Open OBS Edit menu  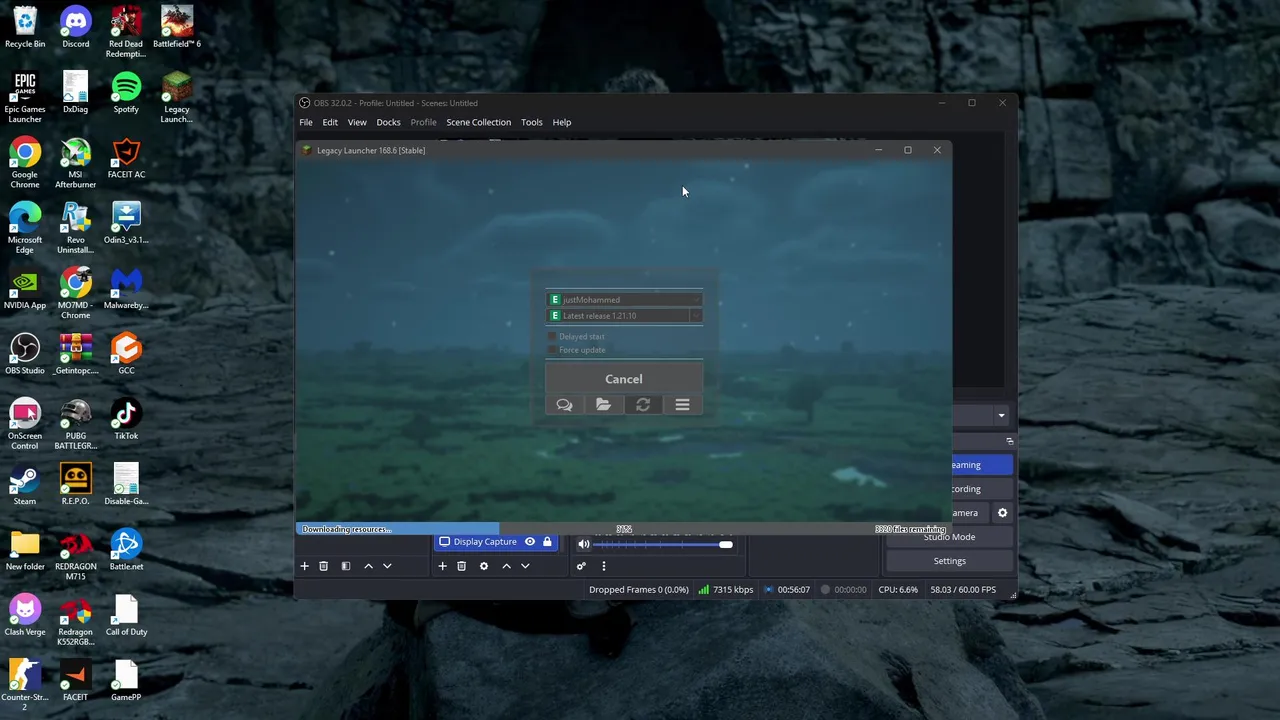coord(330,122)
